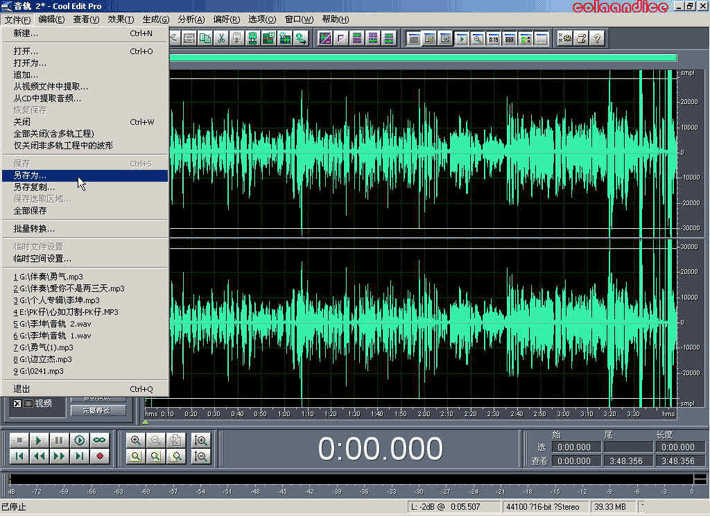The image size is (710, 516).
Task: Open recent file G:\伴奏\勇气.mp3
Action: (48, 276)
